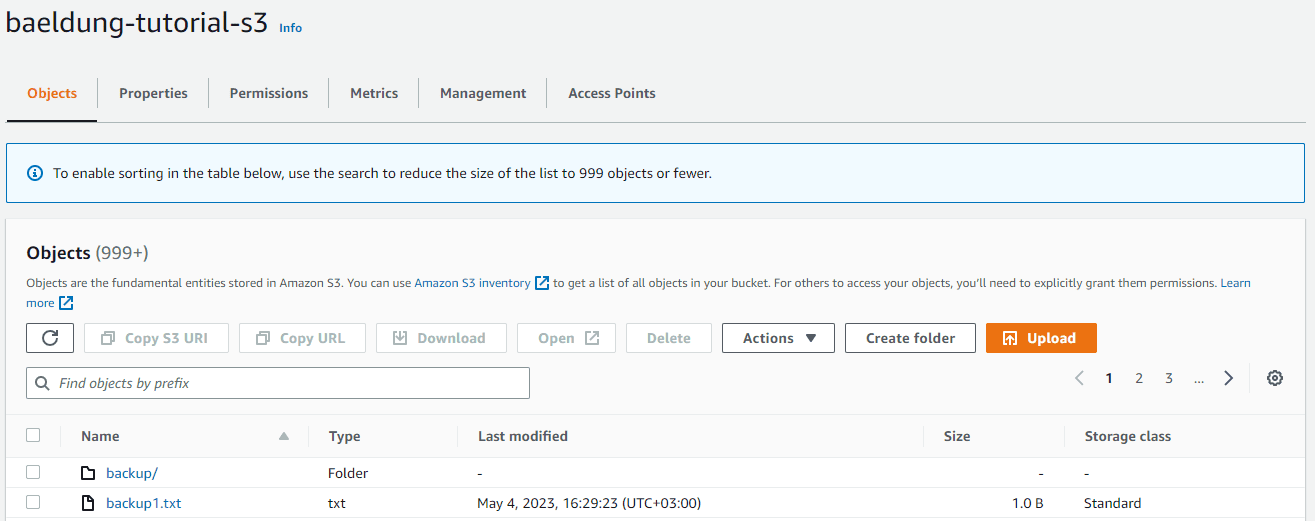
Task: Open the Info link next to bucket name
Action: 290,28
